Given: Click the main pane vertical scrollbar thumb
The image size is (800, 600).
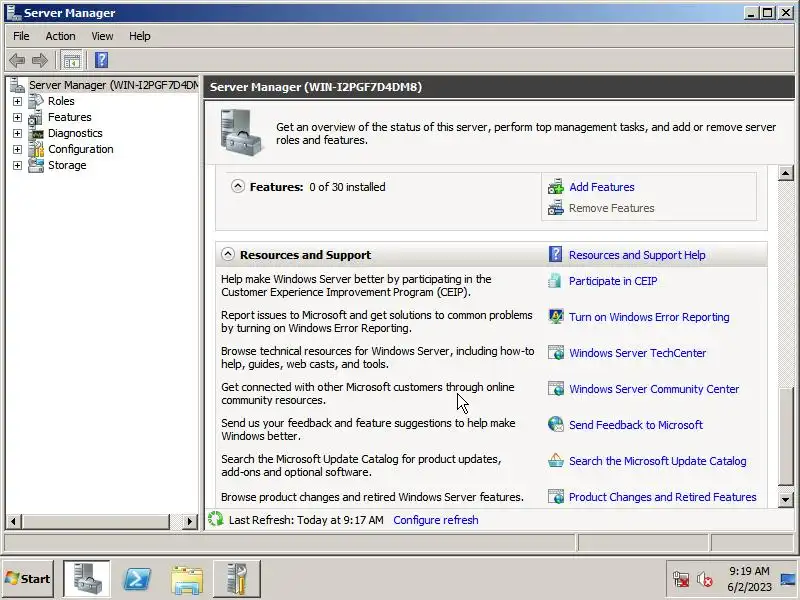Looking at the screenshot, I should click(x=786, y=436).
